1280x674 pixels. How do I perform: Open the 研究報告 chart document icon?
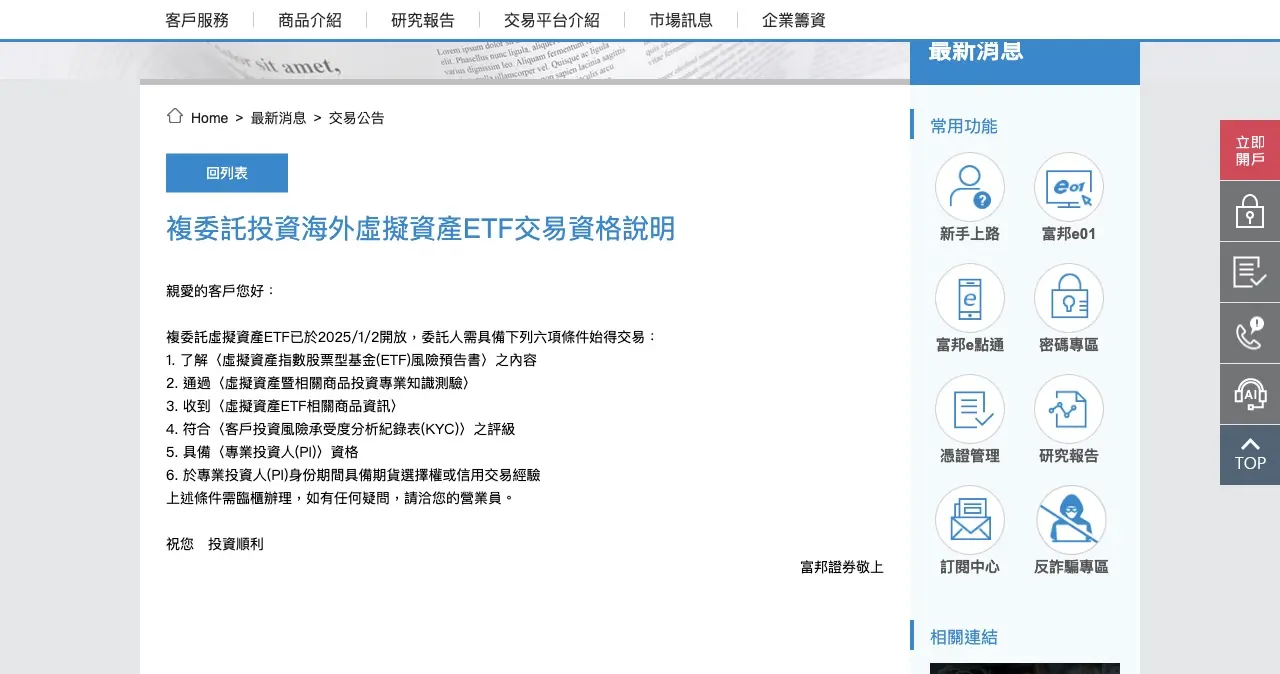click(x=1069, y=409)
